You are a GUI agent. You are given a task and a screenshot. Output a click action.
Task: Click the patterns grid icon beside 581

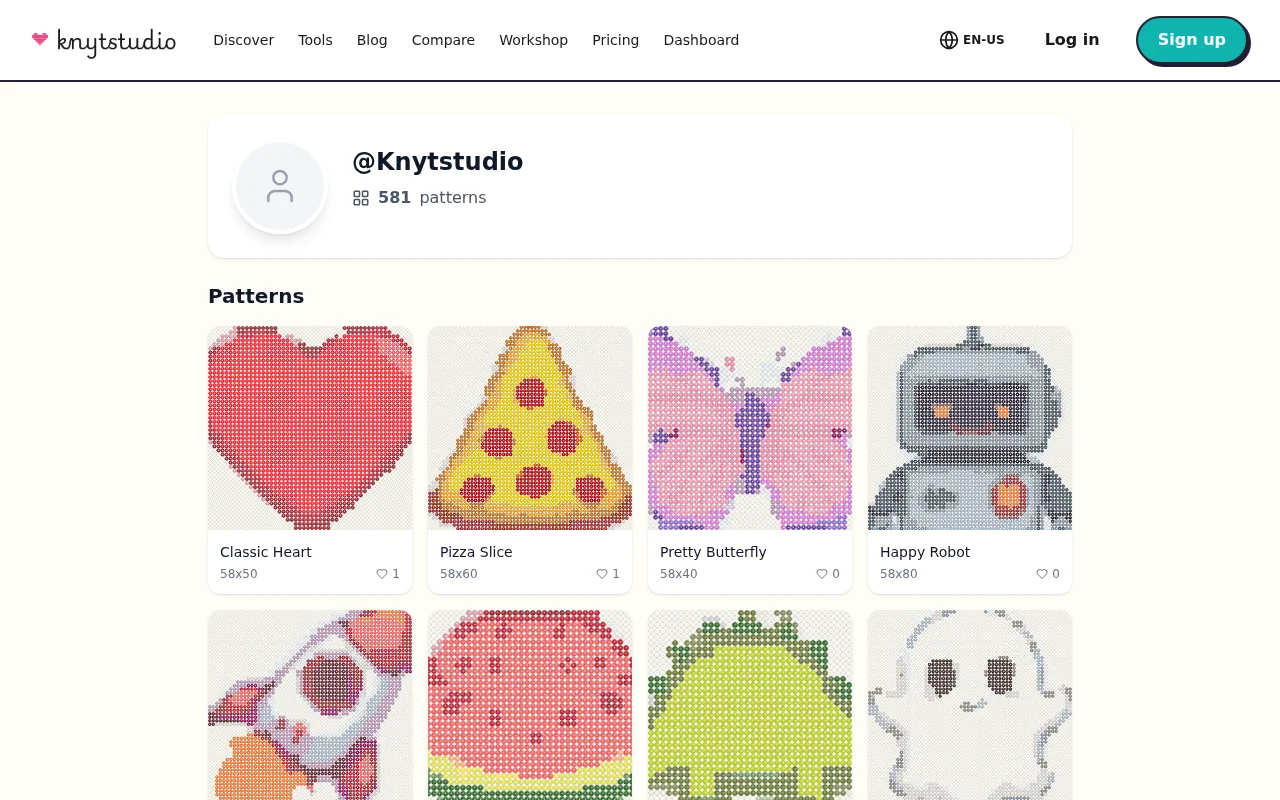pos(361,198)
